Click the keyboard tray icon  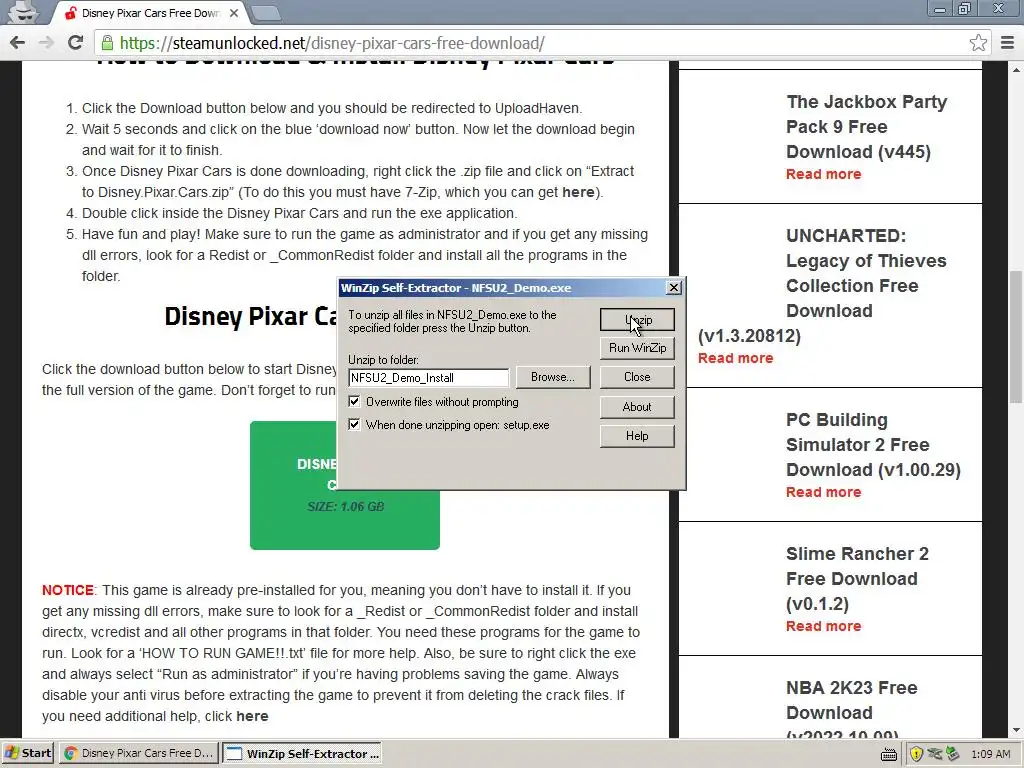point(889,754)
